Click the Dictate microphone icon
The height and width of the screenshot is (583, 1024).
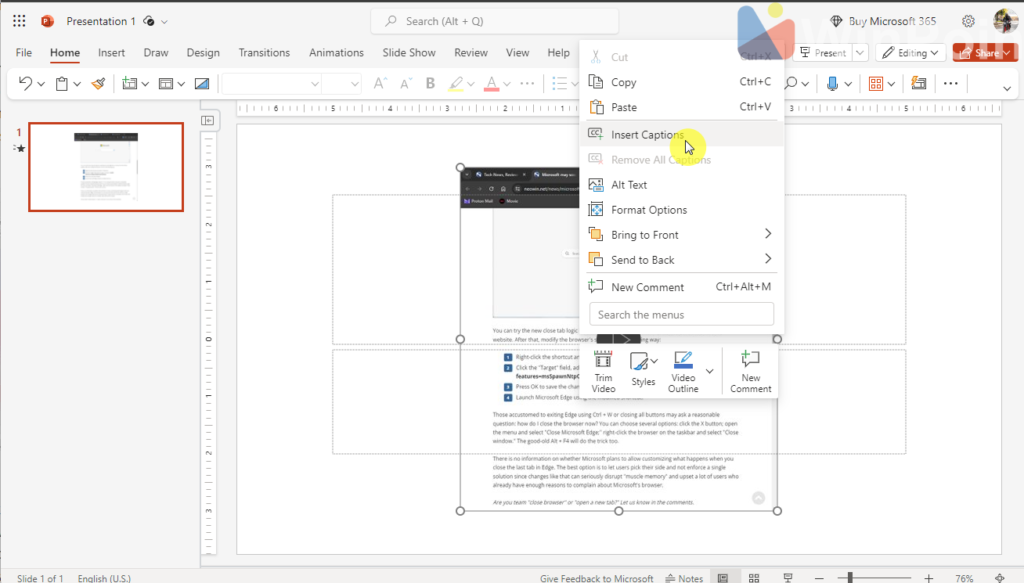832,84
